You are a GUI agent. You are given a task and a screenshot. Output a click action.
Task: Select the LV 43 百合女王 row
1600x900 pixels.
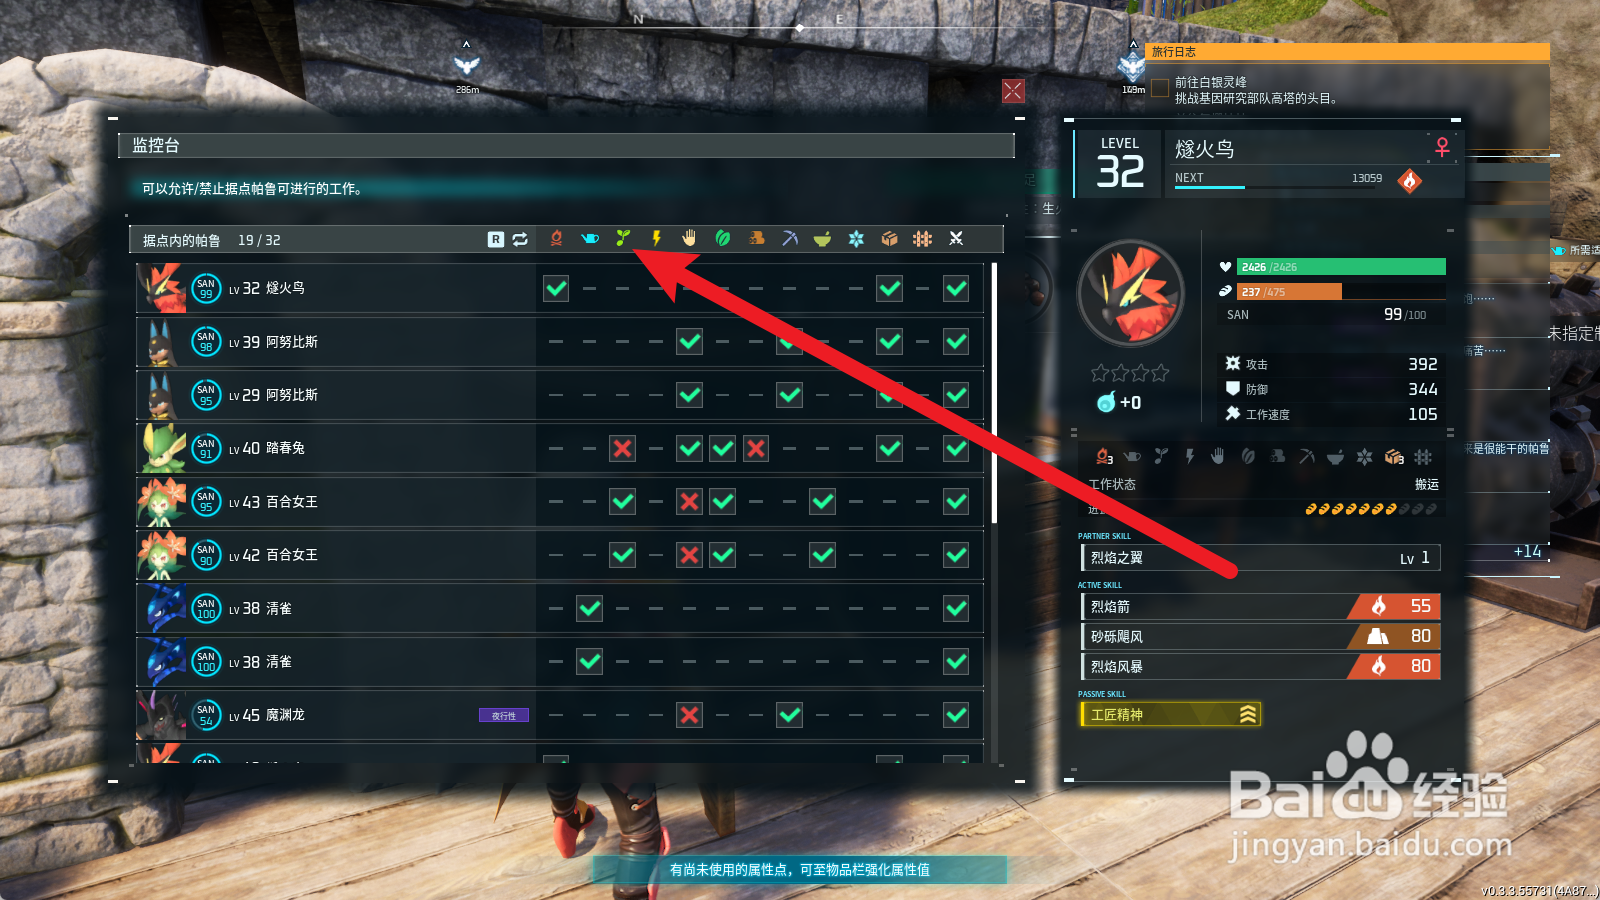560,501
